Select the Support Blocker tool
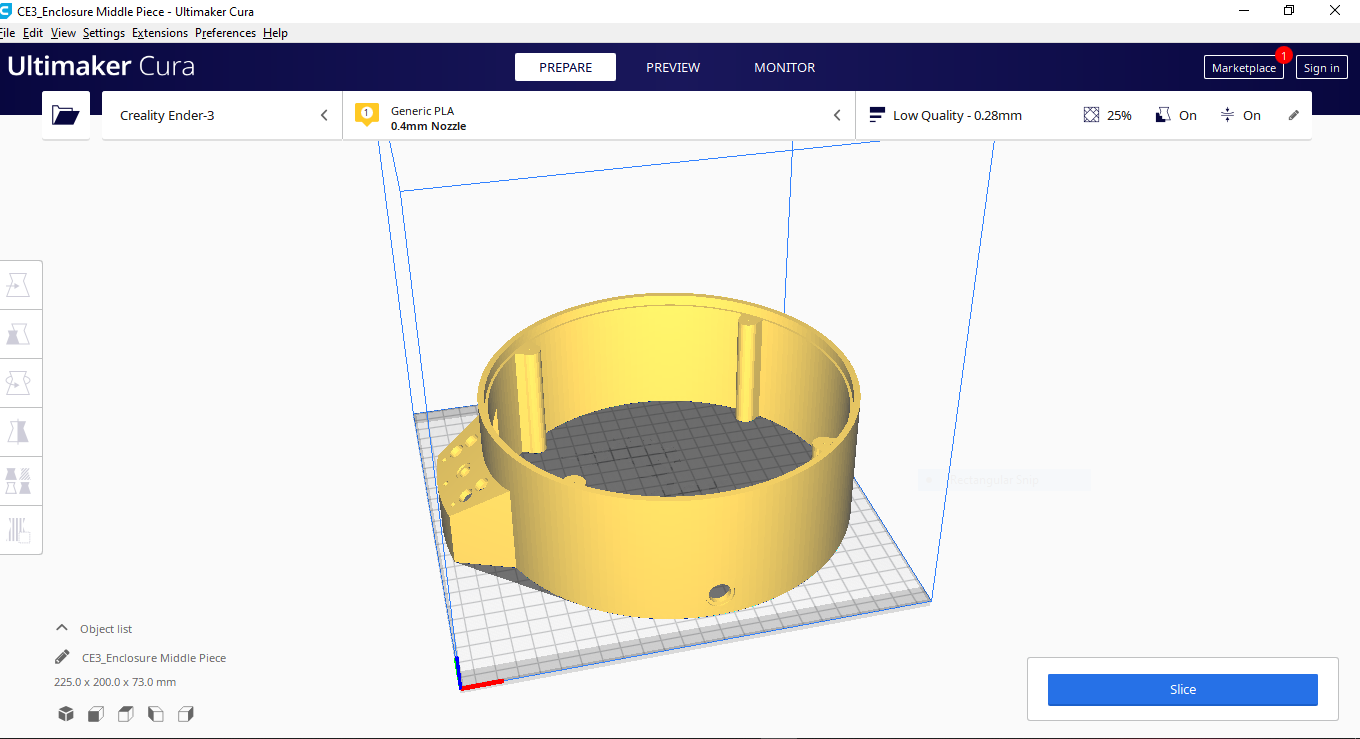The width and height of the screenshot is (1360, 739). 19,530
